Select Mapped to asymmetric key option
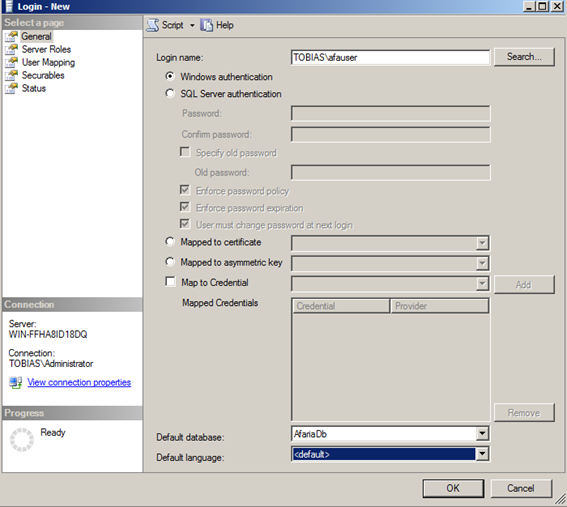 point(170,261)
